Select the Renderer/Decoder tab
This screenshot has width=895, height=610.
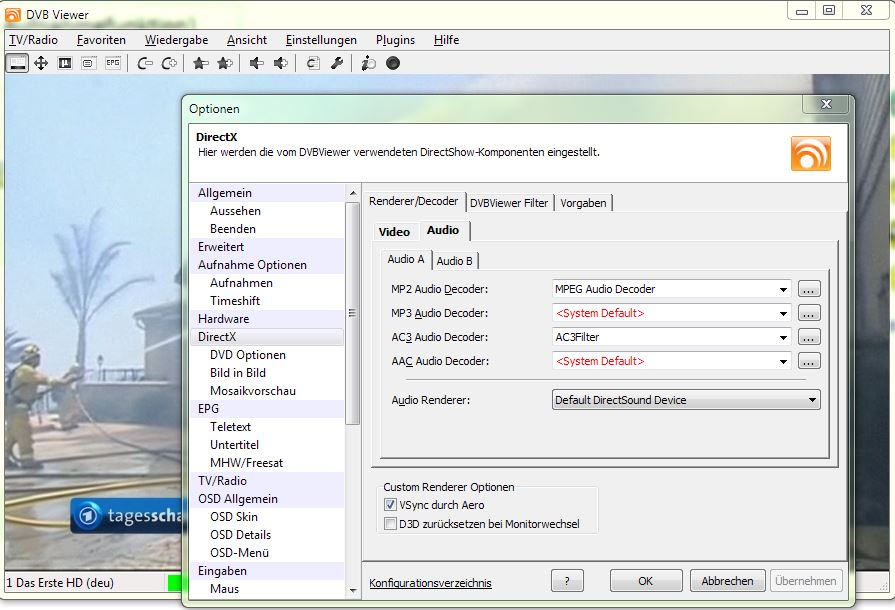[414, 201]
